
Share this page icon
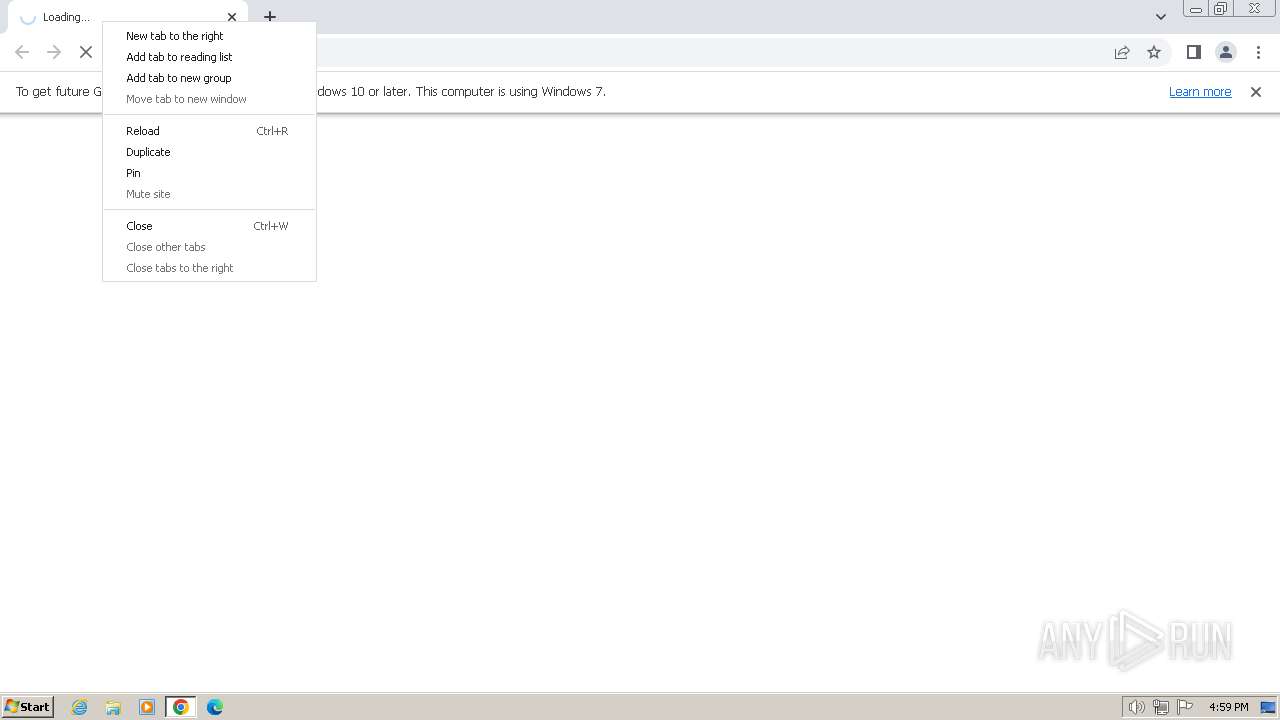click(x=1122, y=52)
